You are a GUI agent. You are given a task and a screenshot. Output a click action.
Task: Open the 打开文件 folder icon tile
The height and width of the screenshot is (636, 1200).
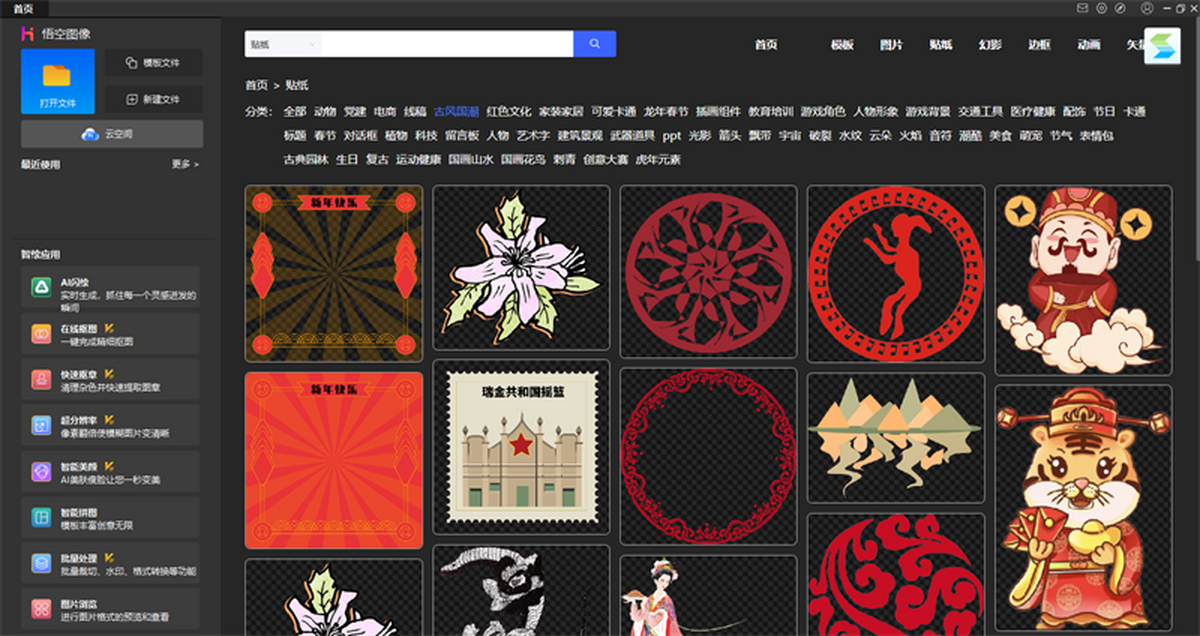click(x=57, y=81)
